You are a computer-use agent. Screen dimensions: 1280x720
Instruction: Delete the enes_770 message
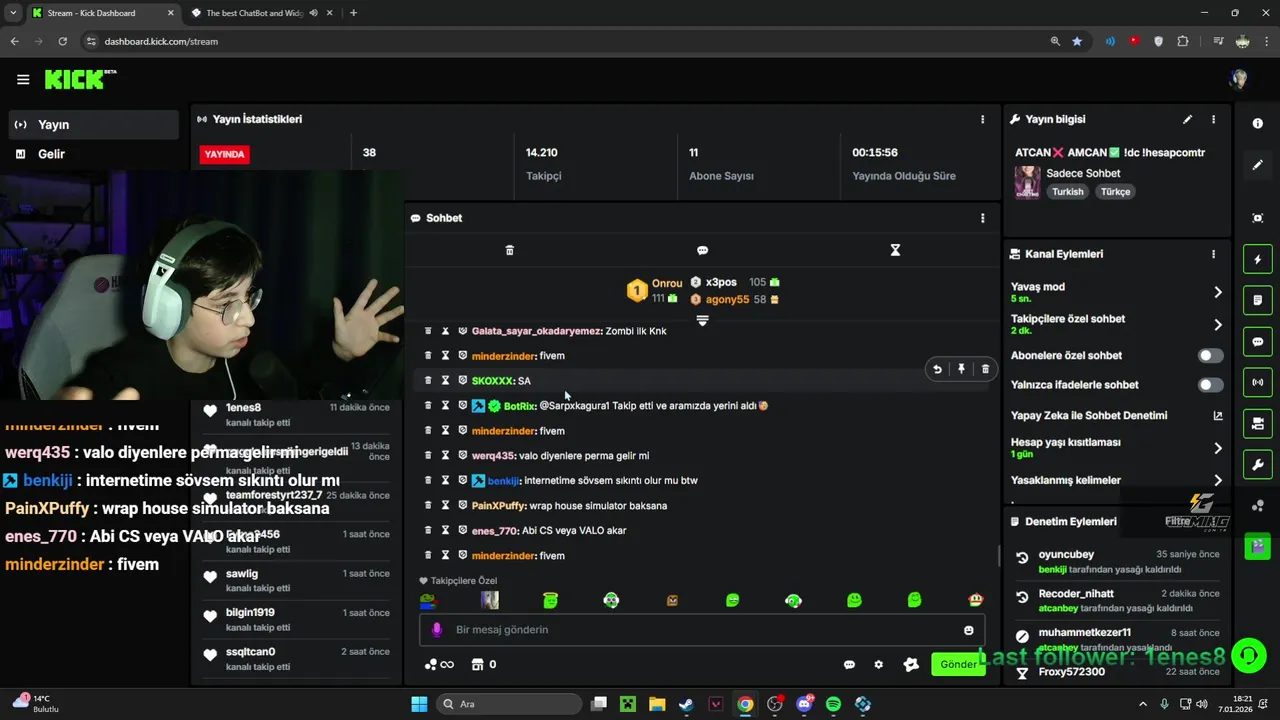click(x=428, y=531)
